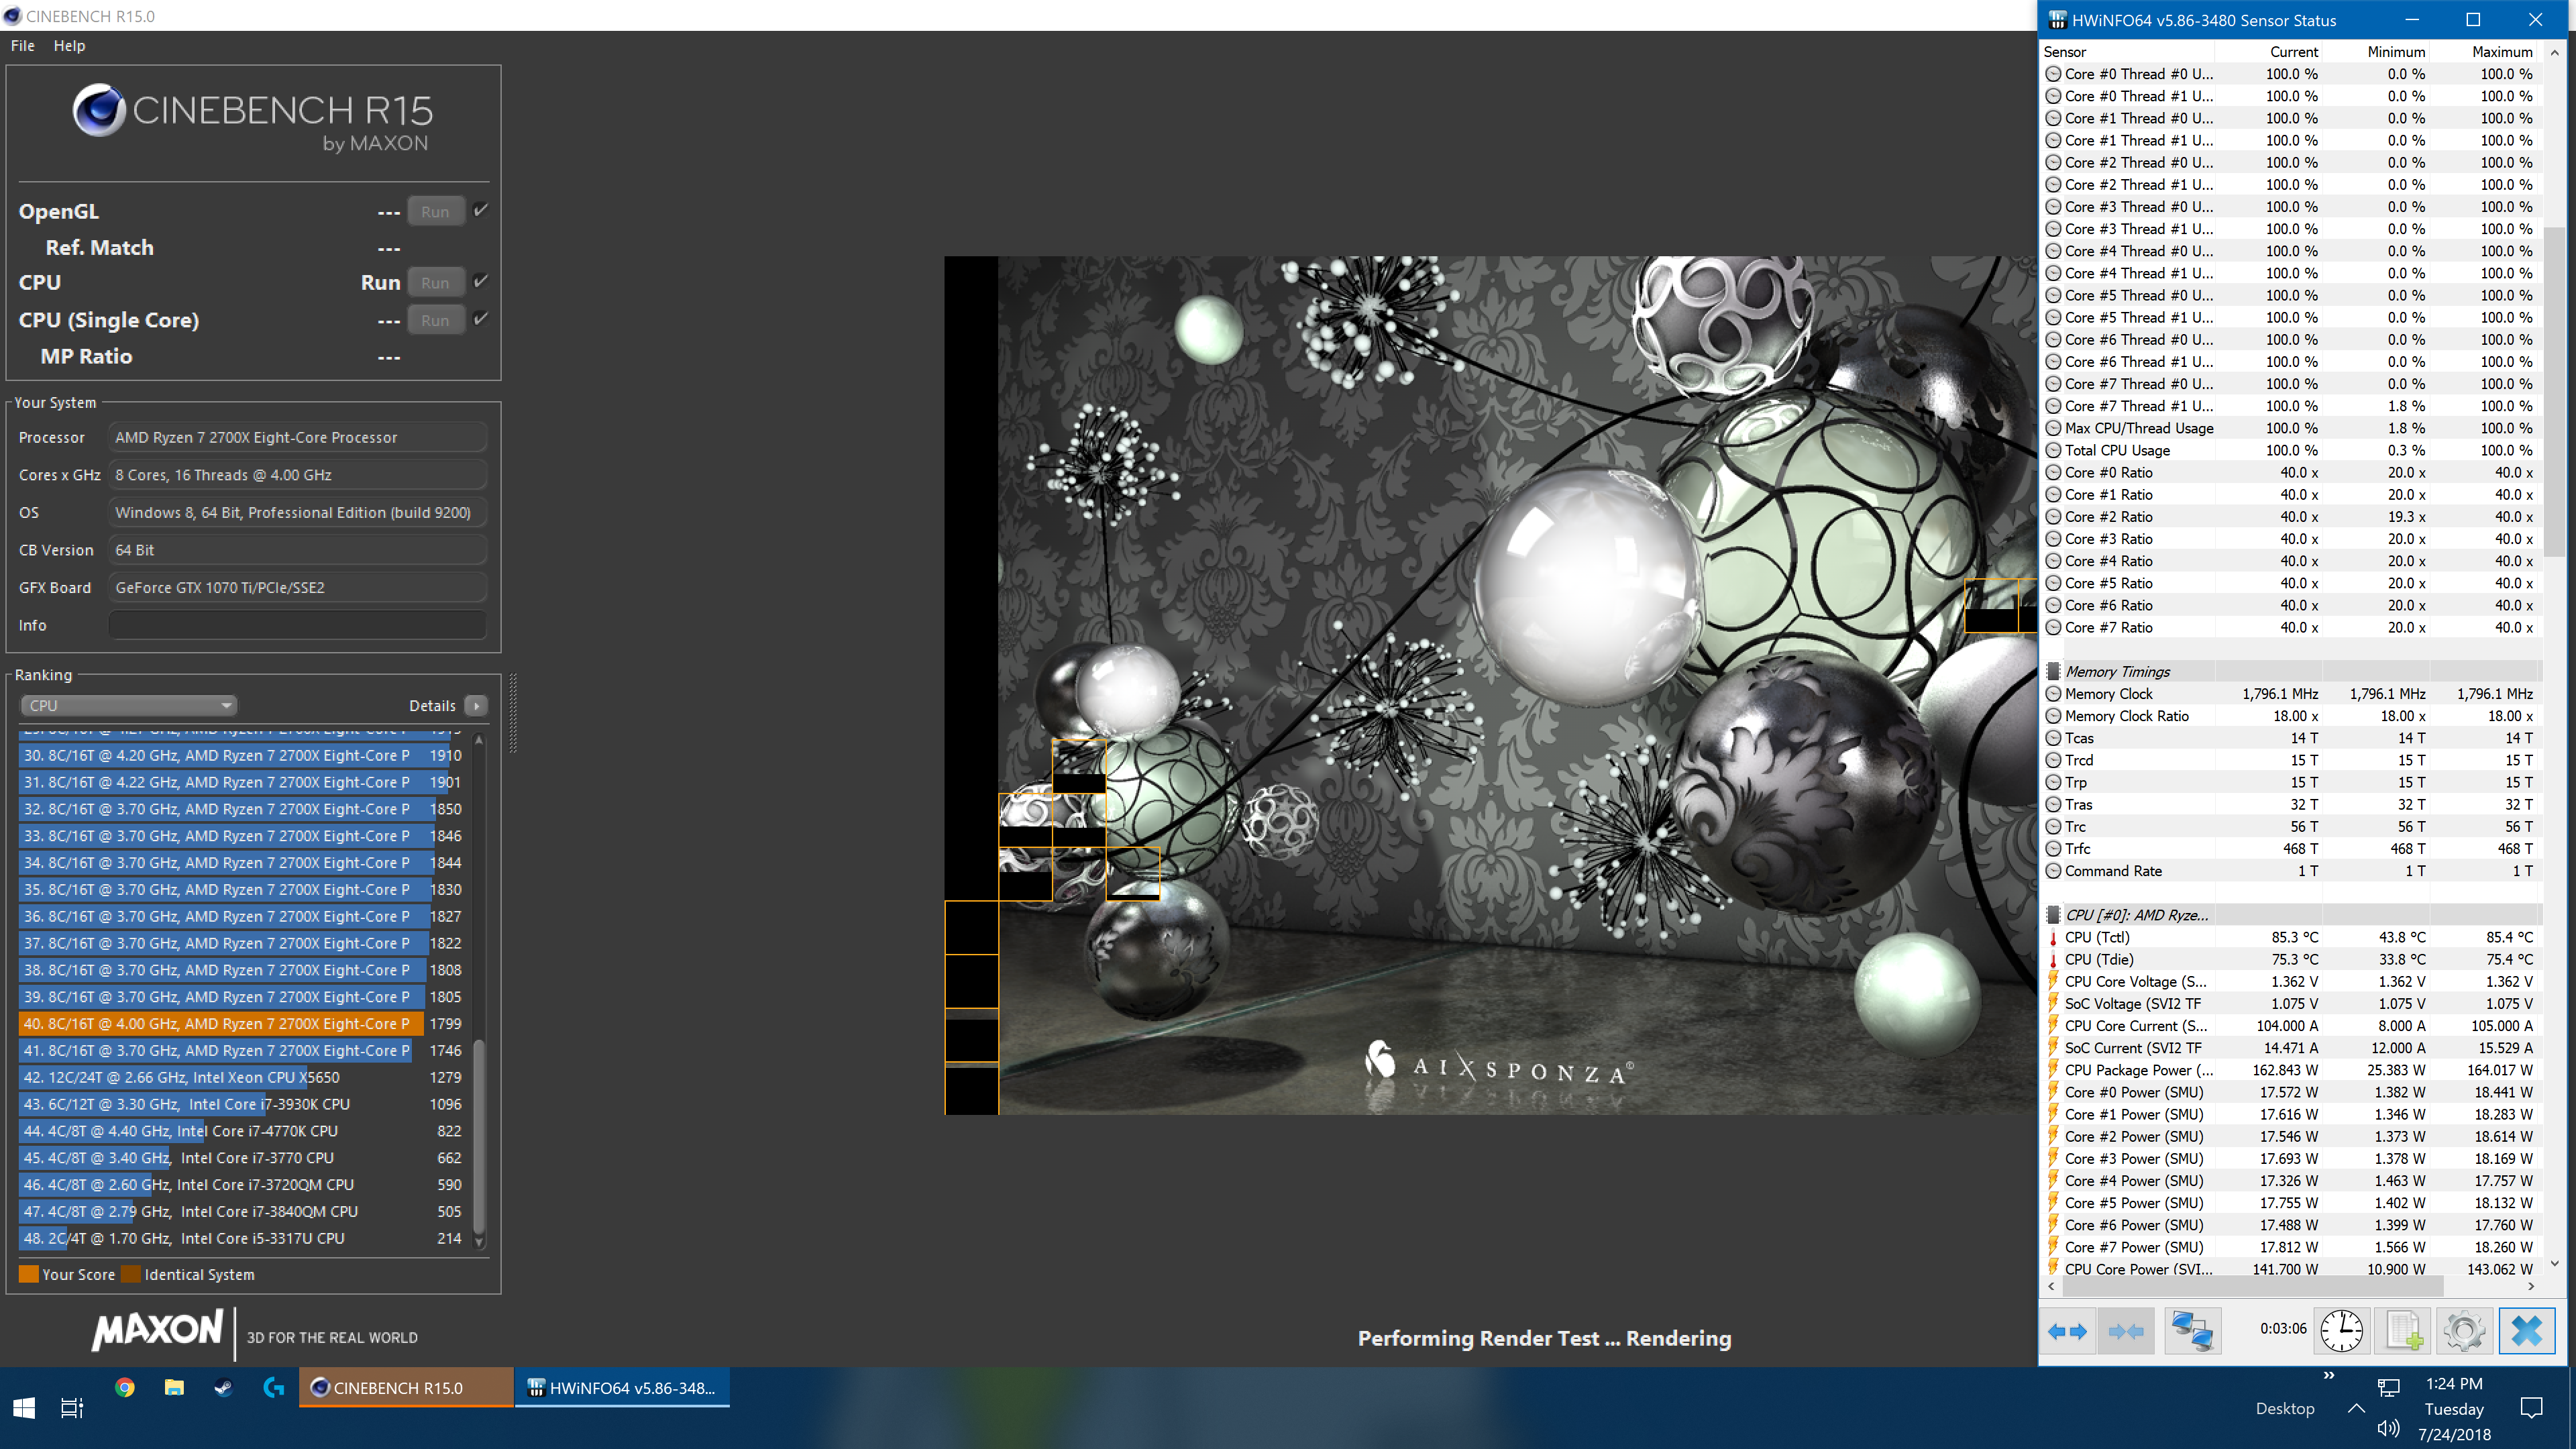The height and width of the screenshot is (1449, 2576).
Task: Open Task View on taskbar
Action: pos(72,1408)
